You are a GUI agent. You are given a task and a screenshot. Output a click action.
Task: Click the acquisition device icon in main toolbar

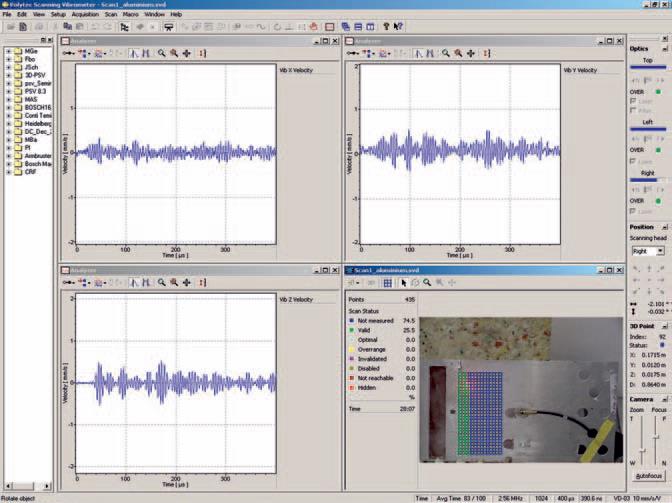coord(169,27)
